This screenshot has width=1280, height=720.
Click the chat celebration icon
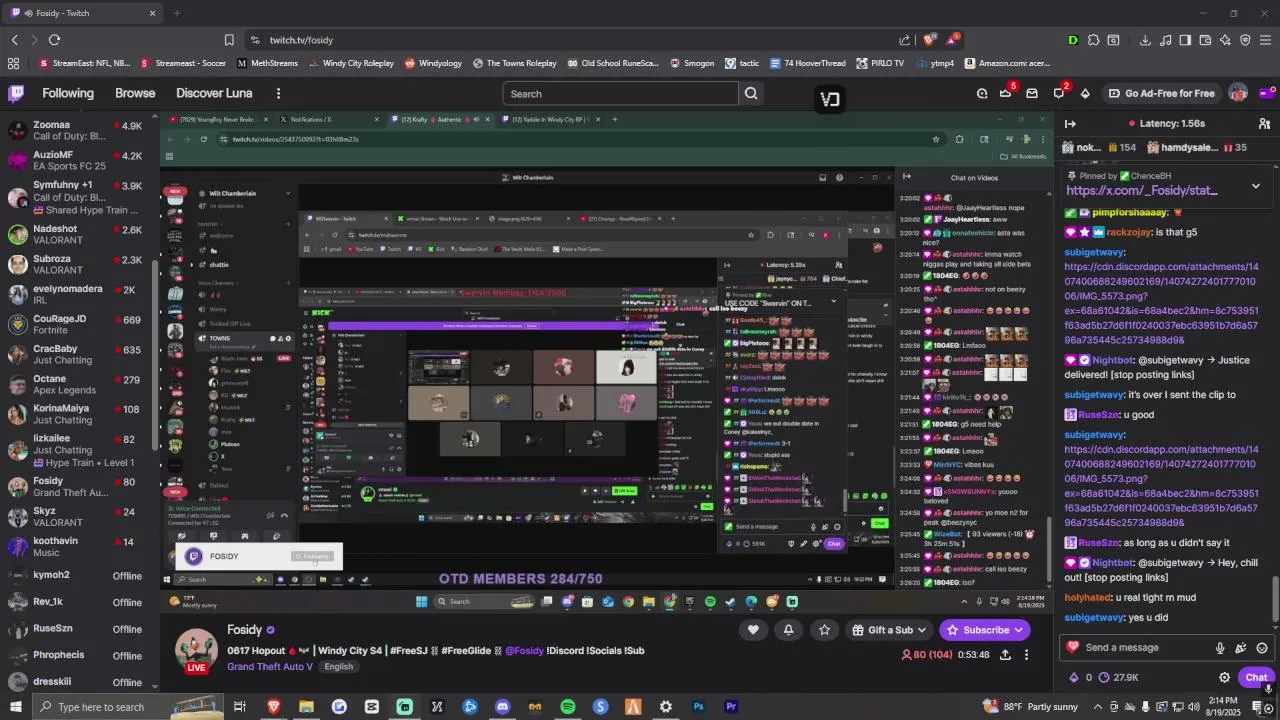(x=1241, y=648)
